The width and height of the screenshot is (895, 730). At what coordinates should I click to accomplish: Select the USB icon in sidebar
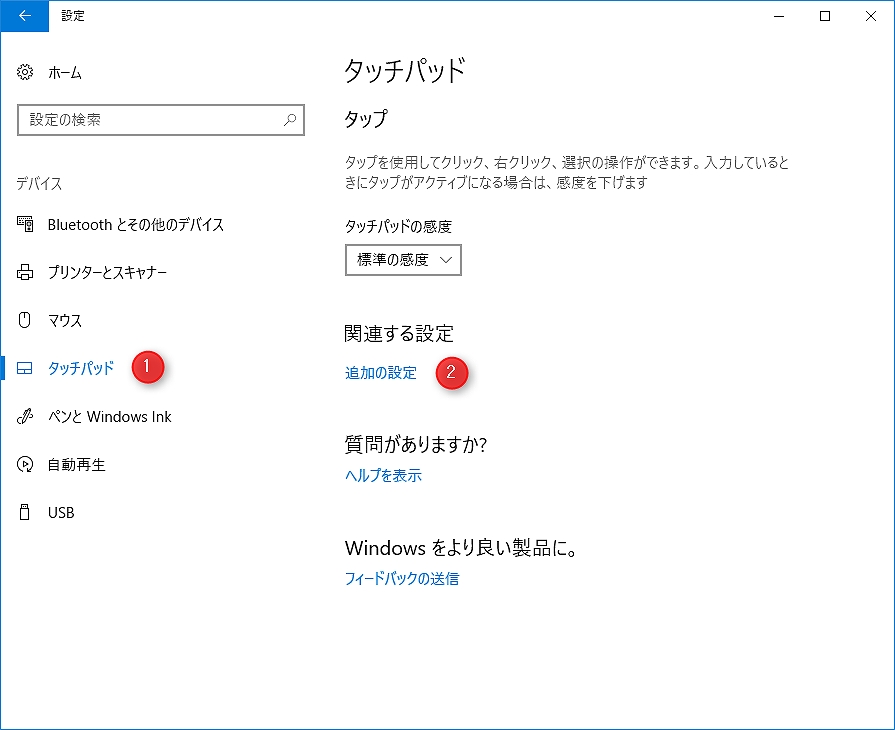click(x=26, y=513)
